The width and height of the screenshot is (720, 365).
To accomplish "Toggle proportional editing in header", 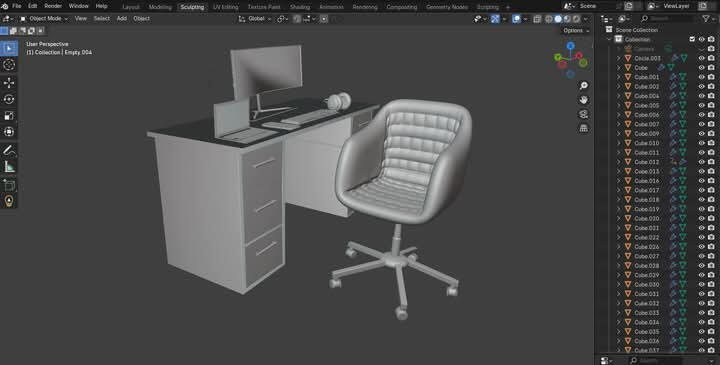I will pos(324,19).
